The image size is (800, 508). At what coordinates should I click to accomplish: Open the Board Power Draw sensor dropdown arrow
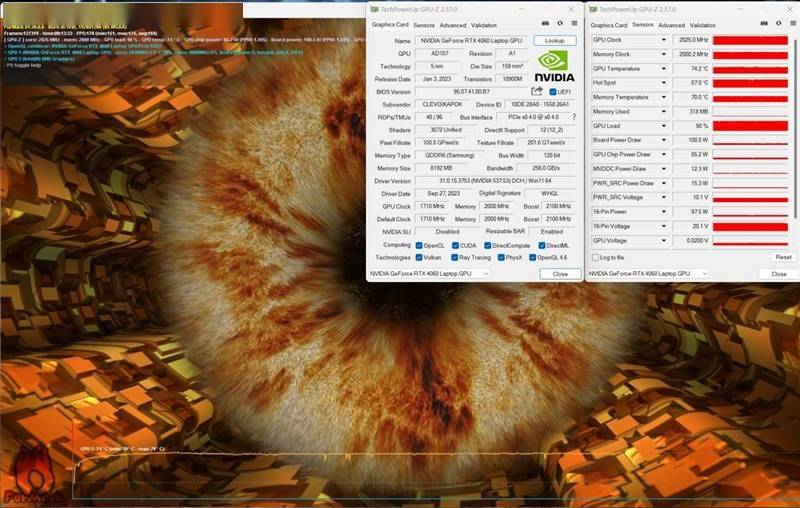pos(664,140)
